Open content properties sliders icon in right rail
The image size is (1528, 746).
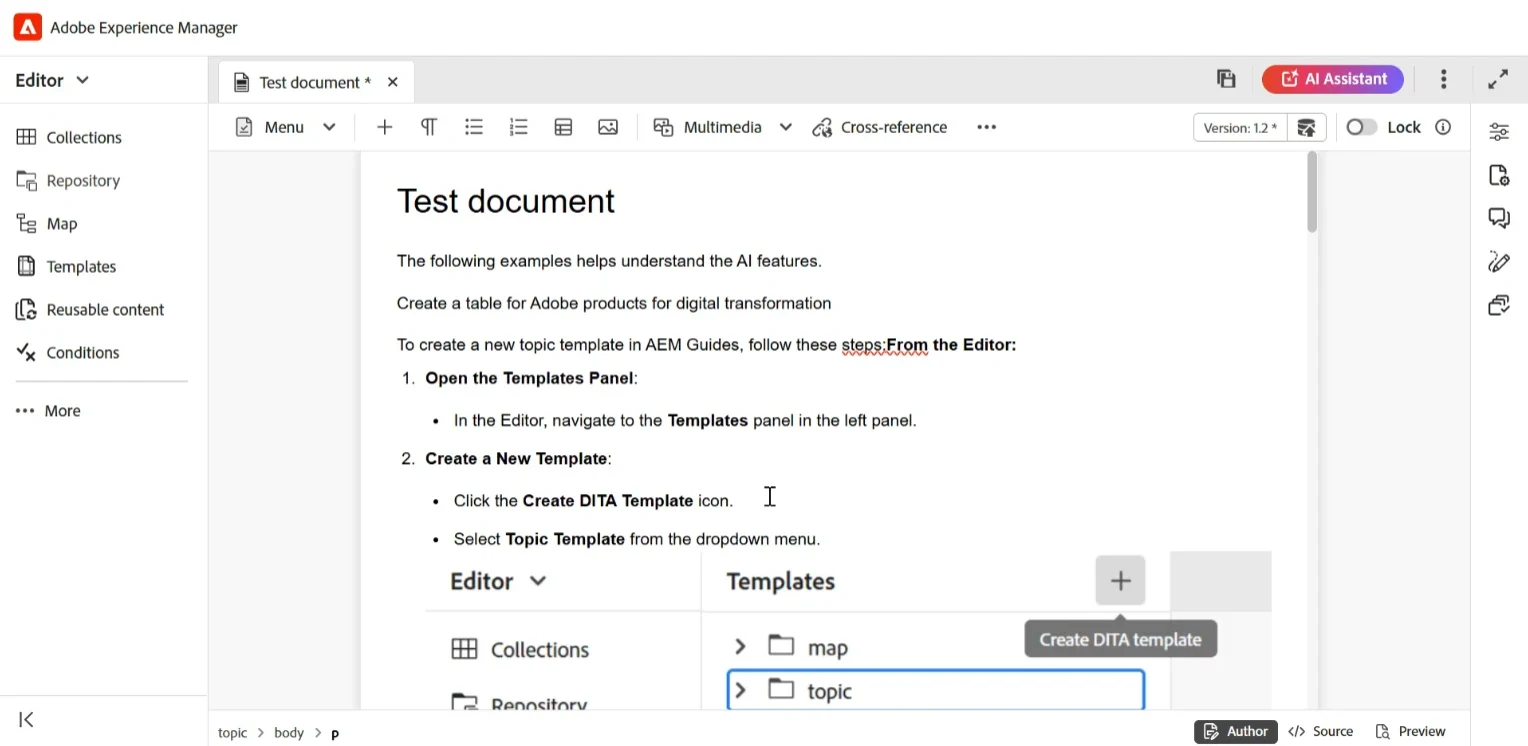[1499, 132]
